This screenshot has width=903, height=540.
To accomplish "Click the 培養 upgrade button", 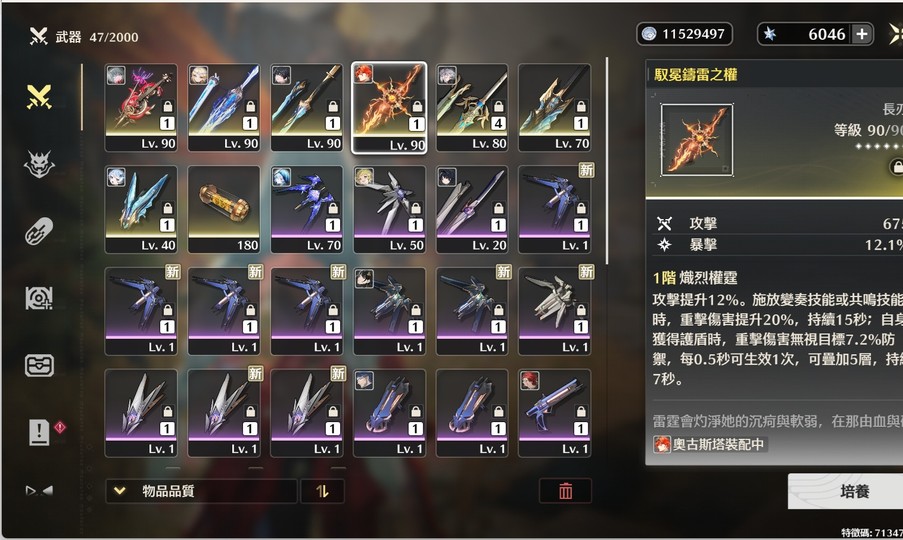I will point(845,492).
